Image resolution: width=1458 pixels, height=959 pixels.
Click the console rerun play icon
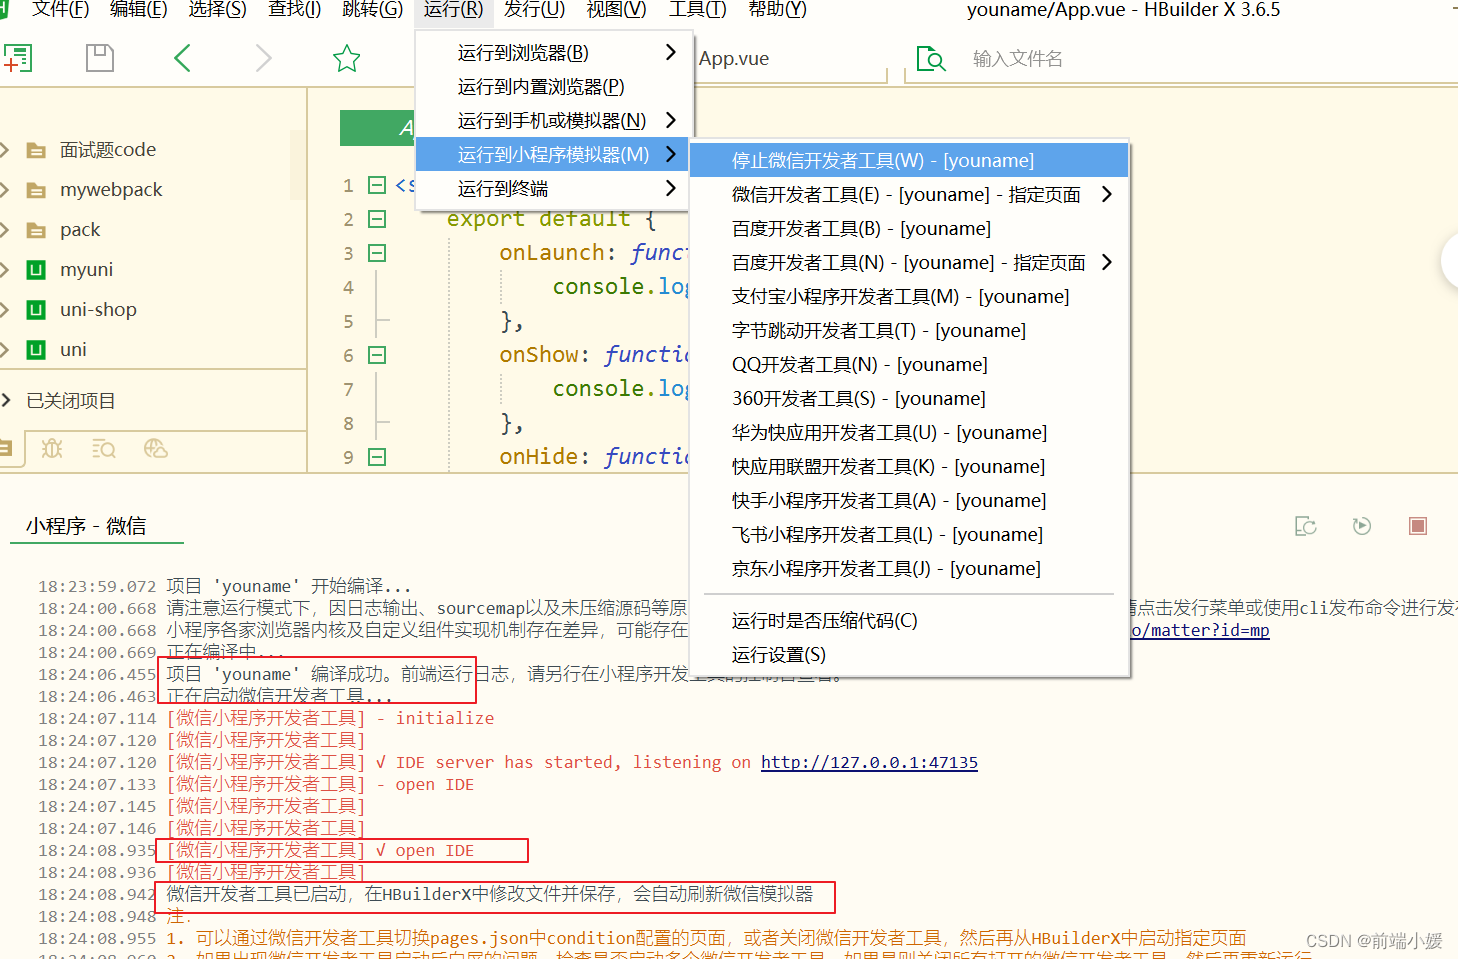click(x=1362, y=526)
